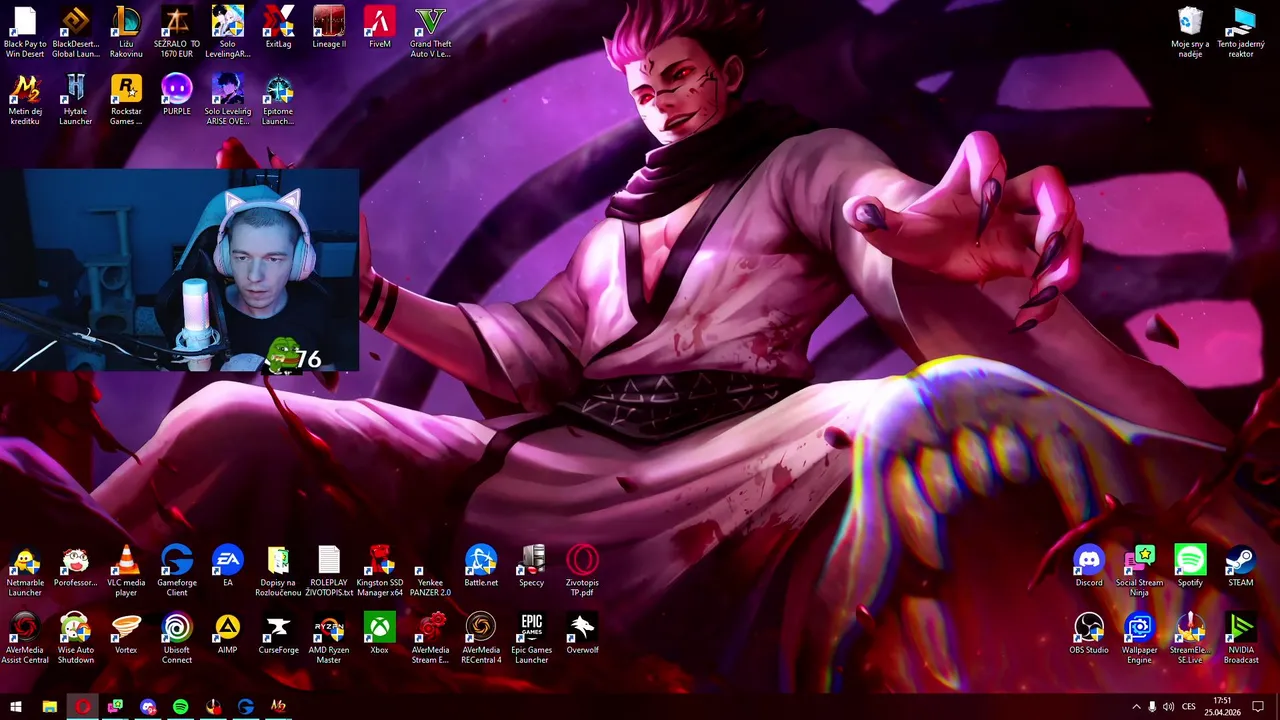Launch Grand Theft Auto V shortcut
Screen dimensions: 1280x720
[430, 32]
